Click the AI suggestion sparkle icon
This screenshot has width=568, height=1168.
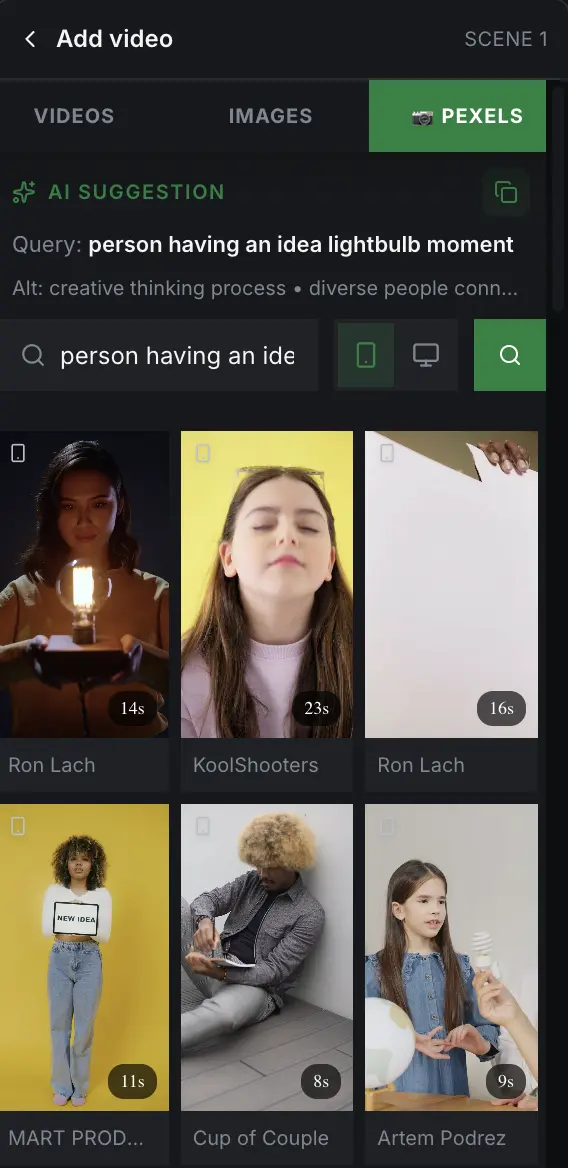[24, 192]
